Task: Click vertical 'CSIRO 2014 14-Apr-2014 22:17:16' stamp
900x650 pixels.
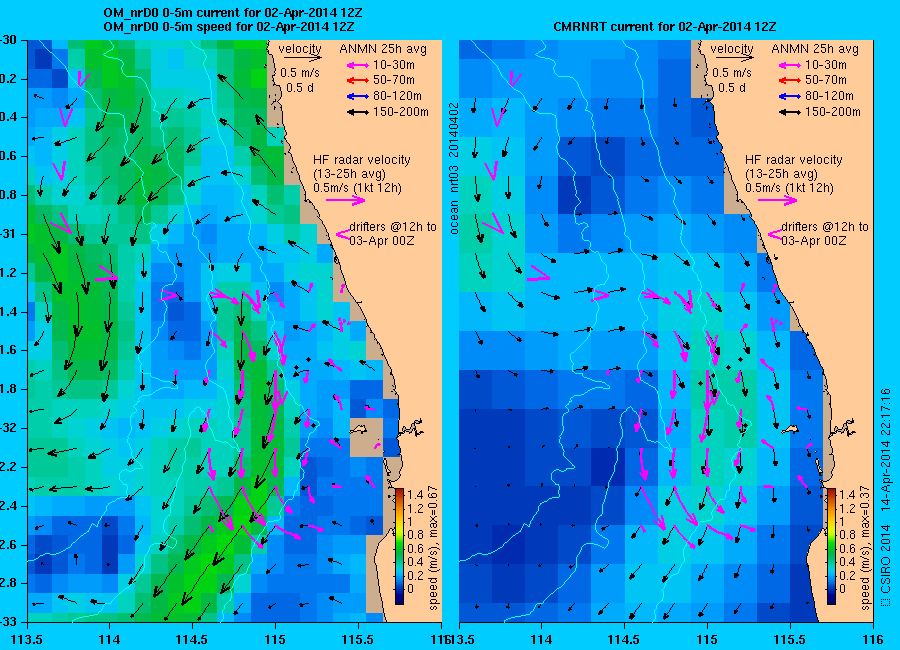Action: tap(885, 497)
